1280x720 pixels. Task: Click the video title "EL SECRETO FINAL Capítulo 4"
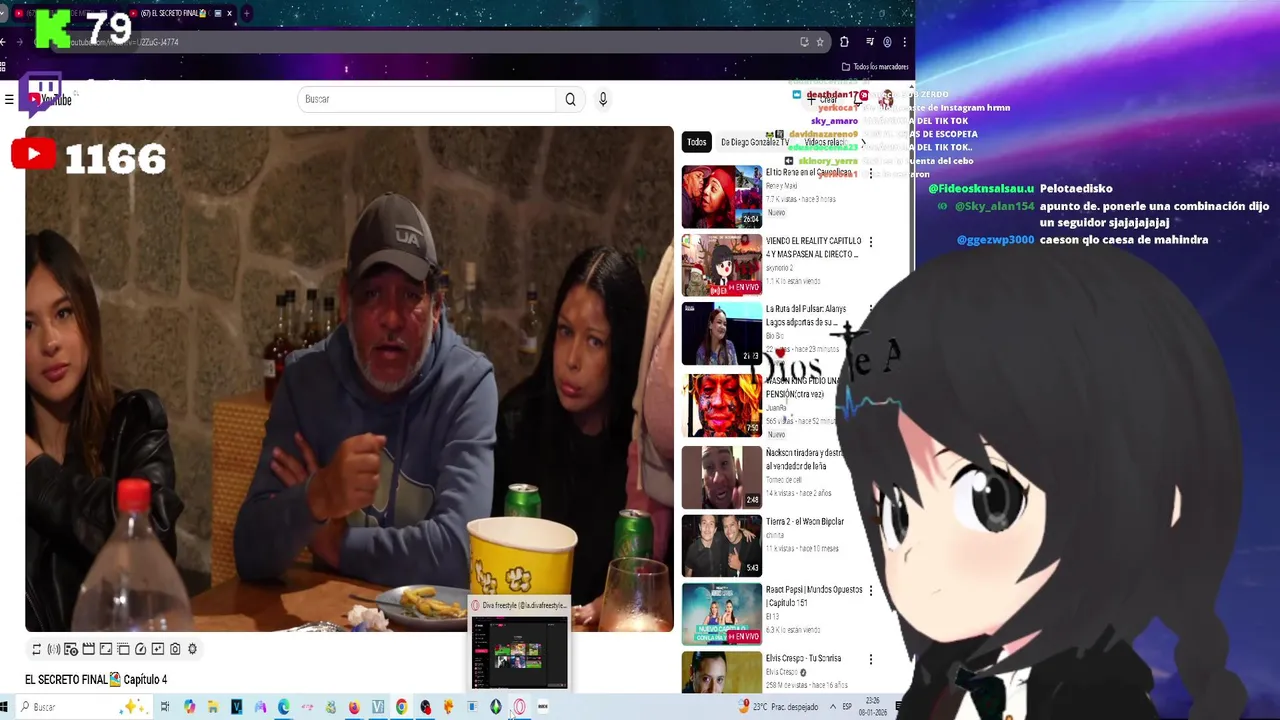tap(96, 680)
